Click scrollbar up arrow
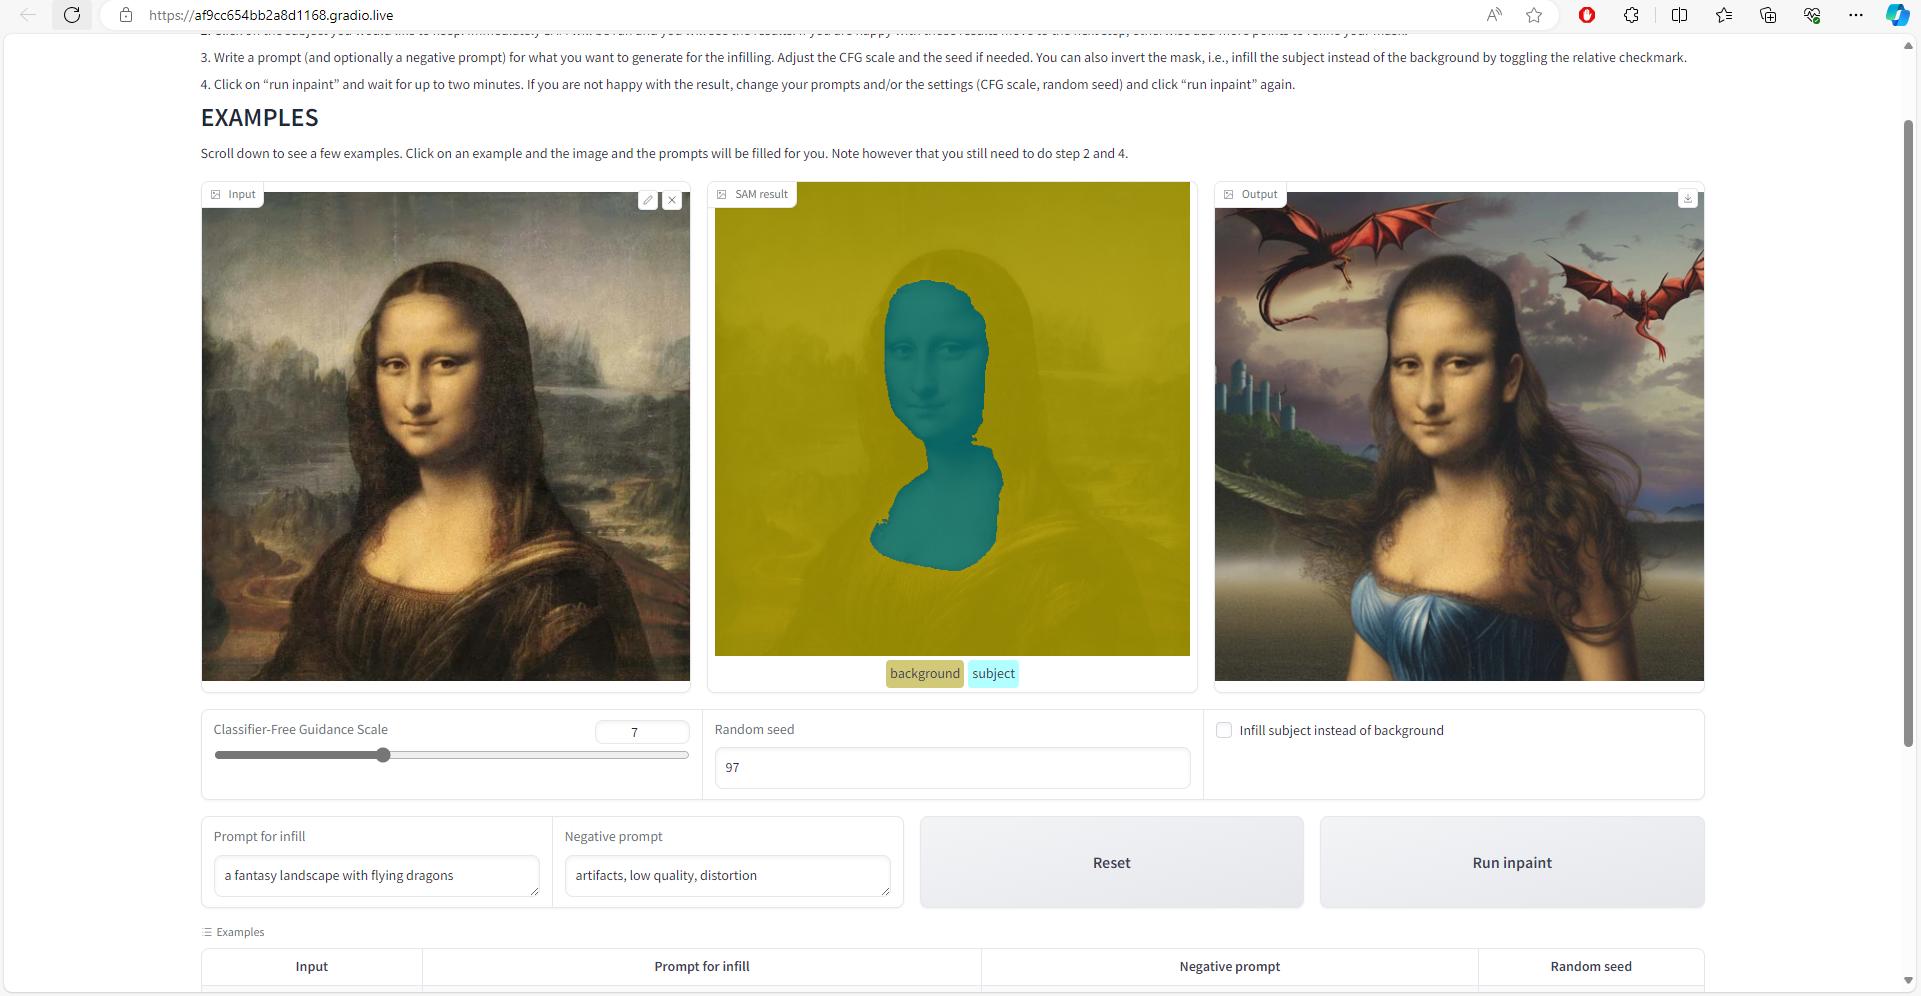The image size is (1921, 996). coord(1908,46)
